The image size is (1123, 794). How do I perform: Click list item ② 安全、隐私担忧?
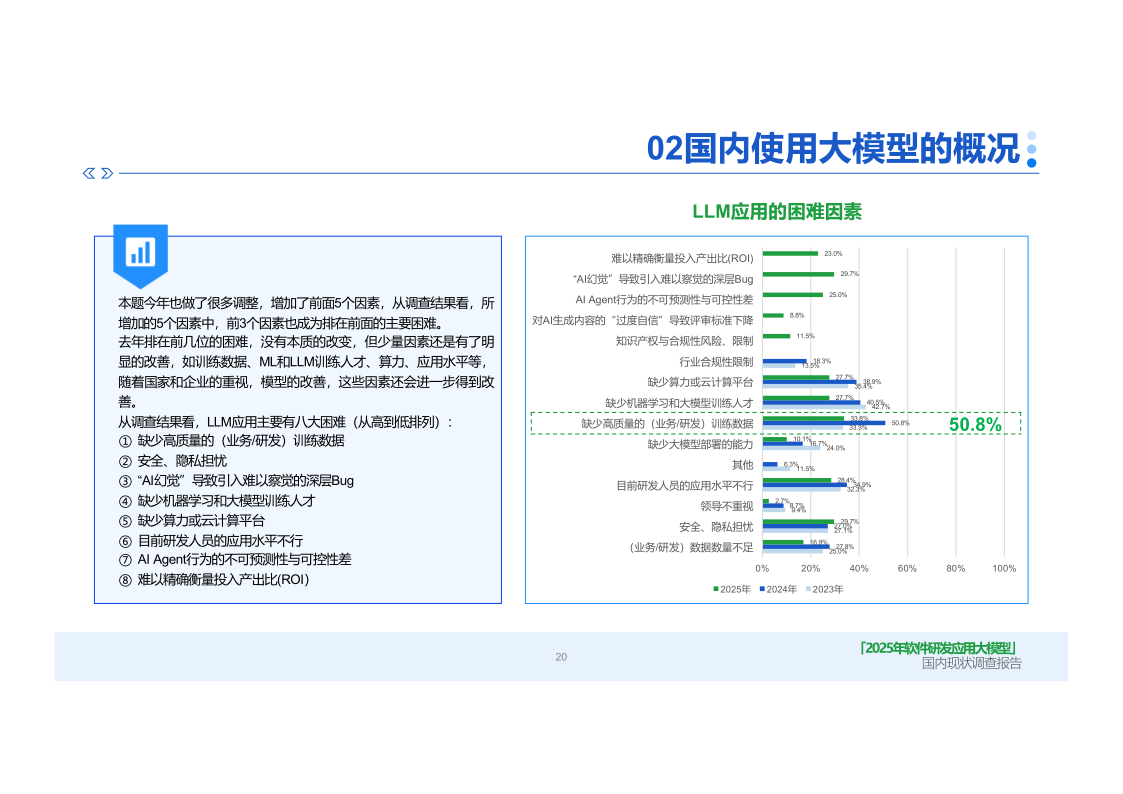point(173,461)
